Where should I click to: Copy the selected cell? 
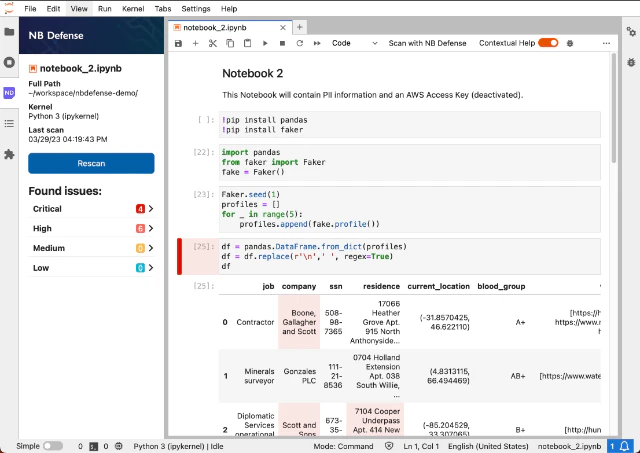pos(230,43)
